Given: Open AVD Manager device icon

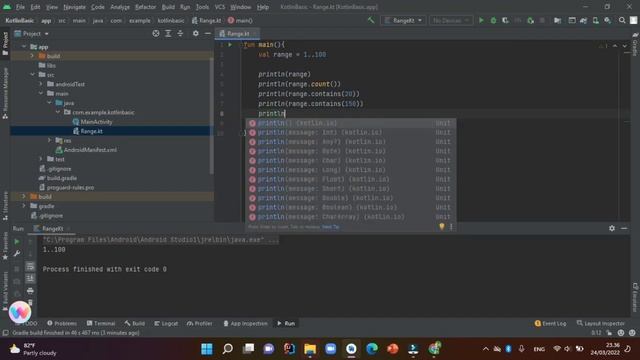Looking at the screenshot, I should pyautogui.click(x=596, y=20).
